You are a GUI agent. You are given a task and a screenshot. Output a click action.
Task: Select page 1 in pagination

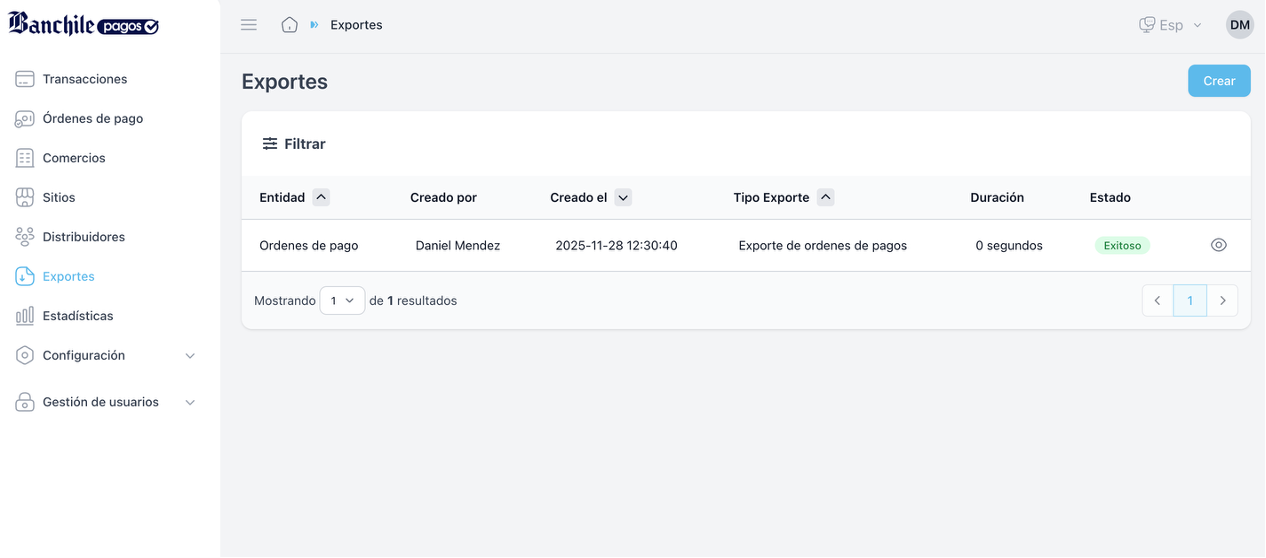coord(1190,301)
